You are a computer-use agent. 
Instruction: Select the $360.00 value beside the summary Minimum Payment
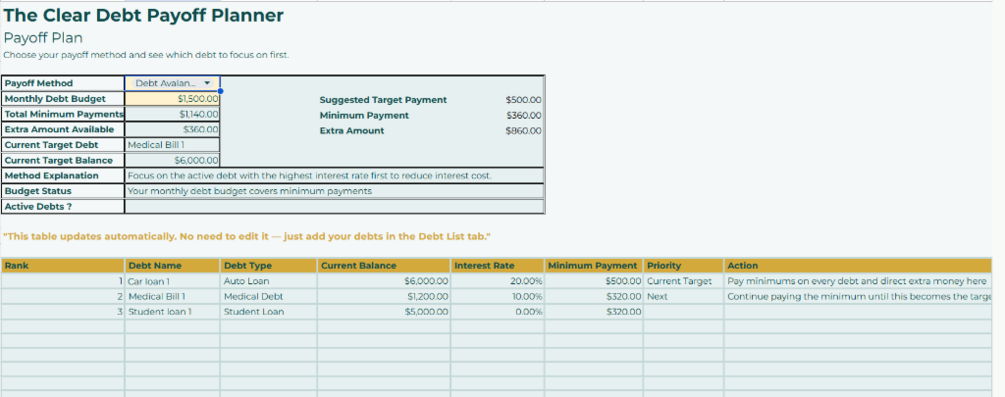pyautogui.click(x=523, y=115)
